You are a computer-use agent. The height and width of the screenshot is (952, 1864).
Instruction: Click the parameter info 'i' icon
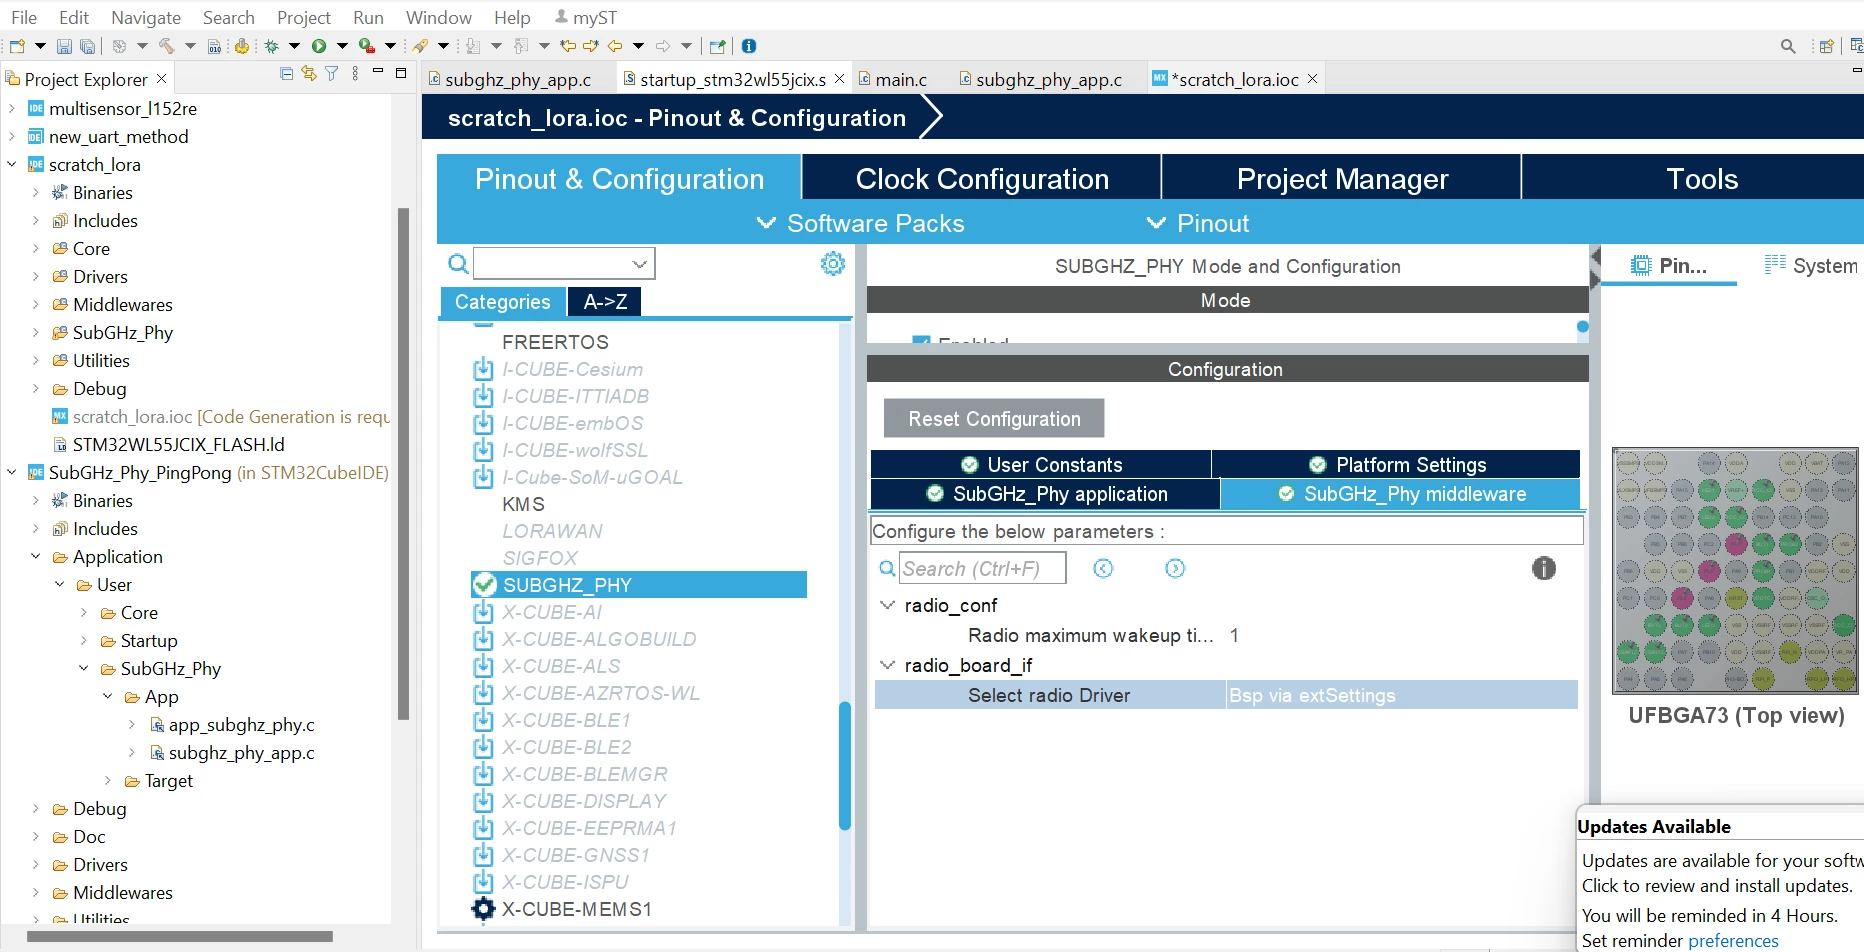[x=1544, y=568]
